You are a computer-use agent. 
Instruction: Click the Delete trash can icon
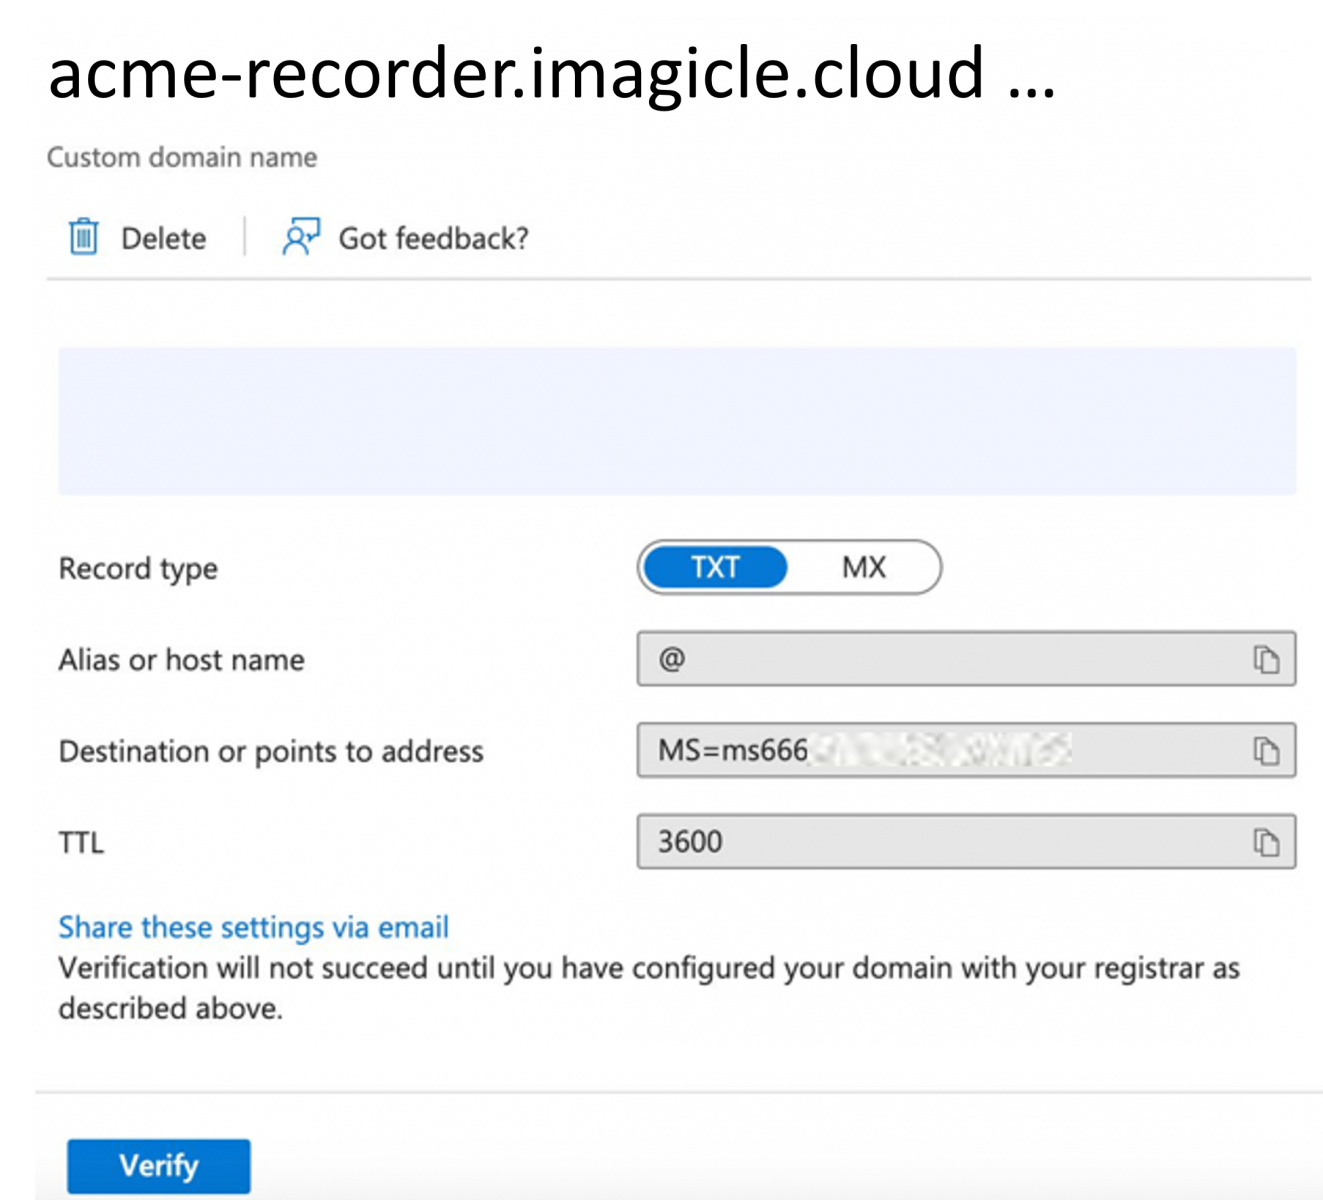(x=83, y=238)
